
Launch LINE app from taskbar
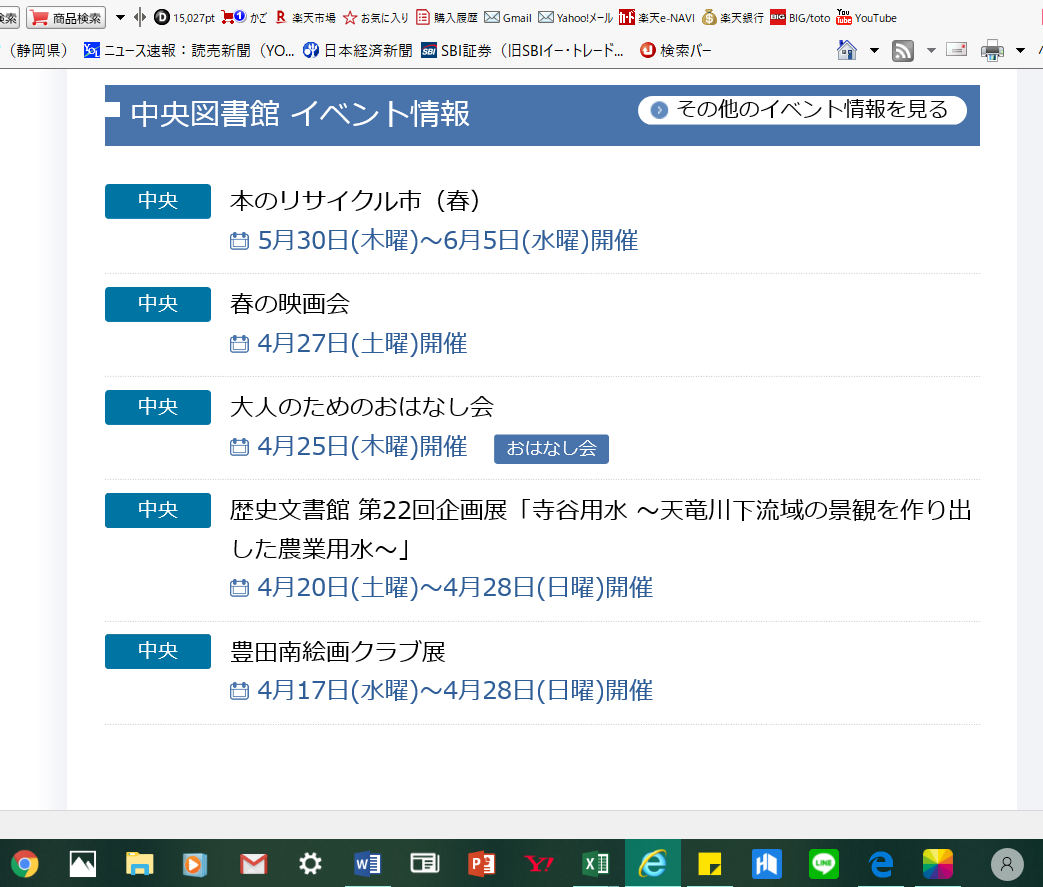(823, 864)
